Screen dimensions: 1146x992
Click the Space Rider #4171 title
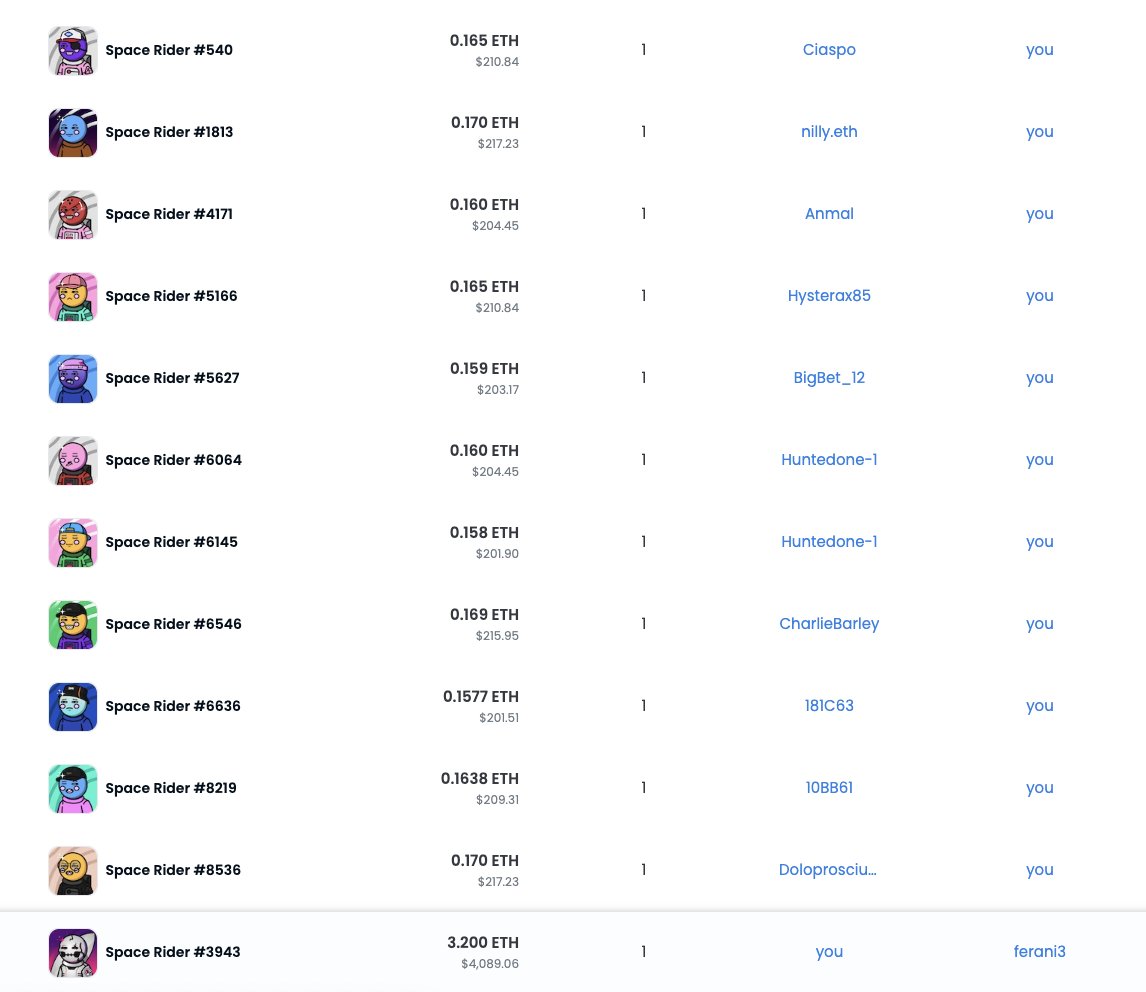pos(169,214)
